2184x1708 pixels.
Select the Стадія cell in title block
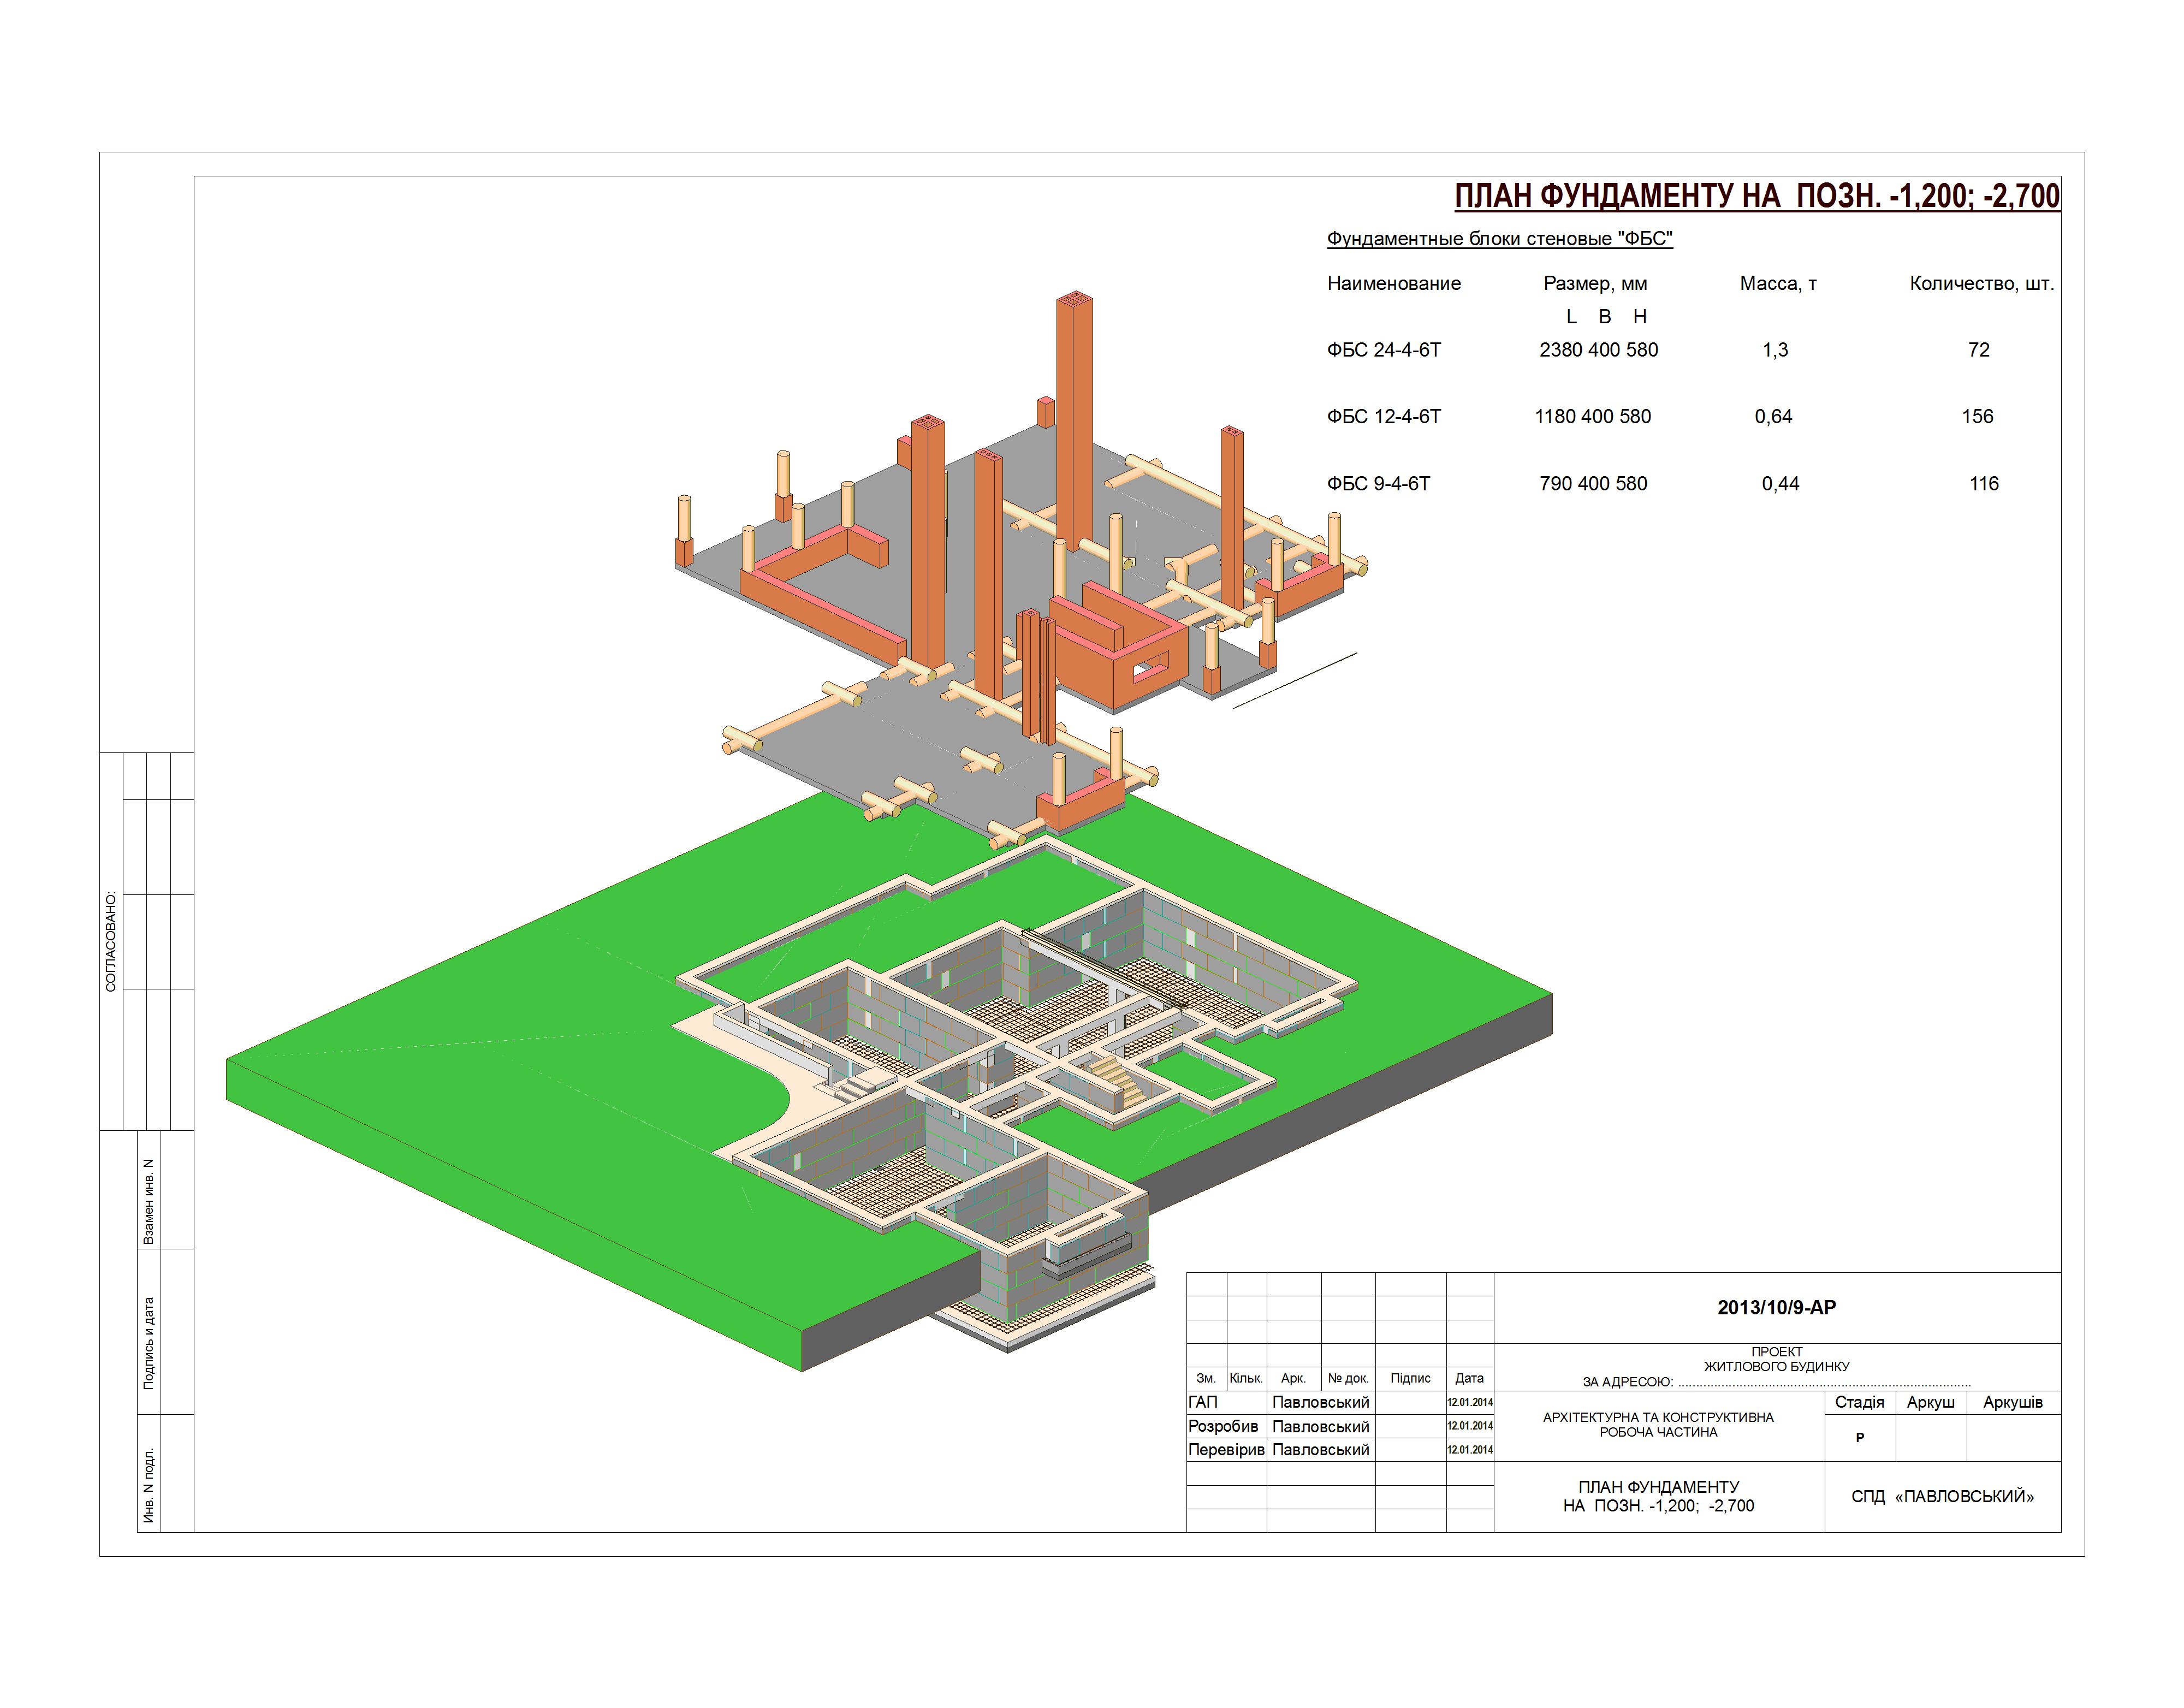click(x=1859, y=1402)
